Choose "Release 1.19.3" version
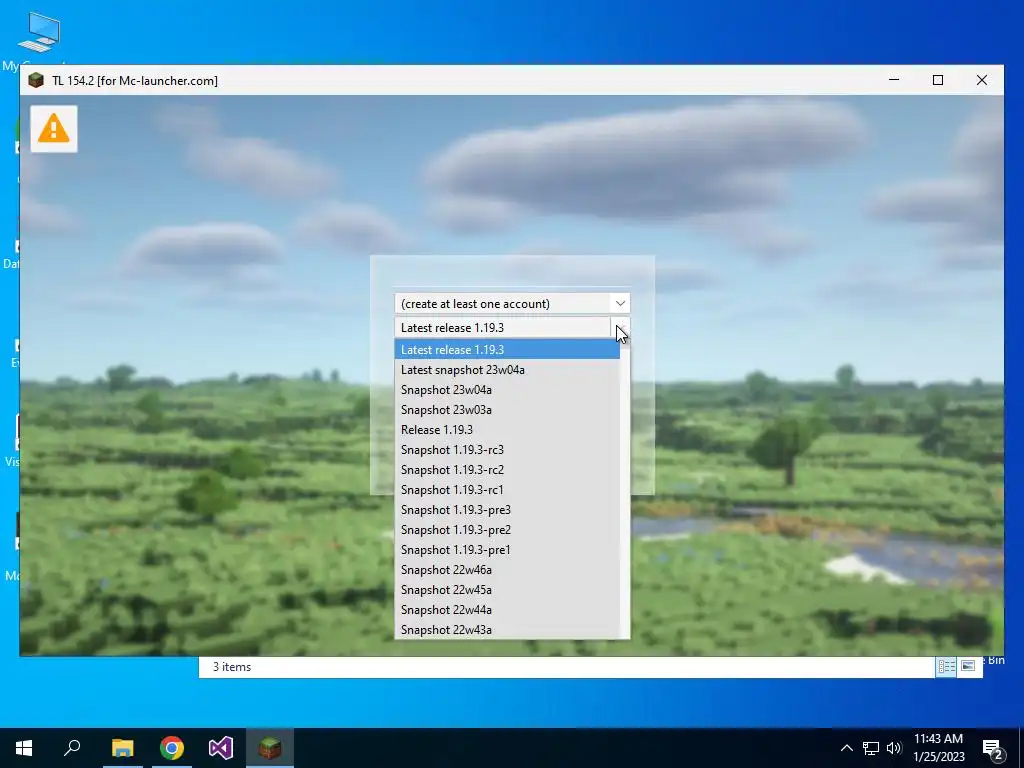 pyautogui.click(x=507, y=430)
